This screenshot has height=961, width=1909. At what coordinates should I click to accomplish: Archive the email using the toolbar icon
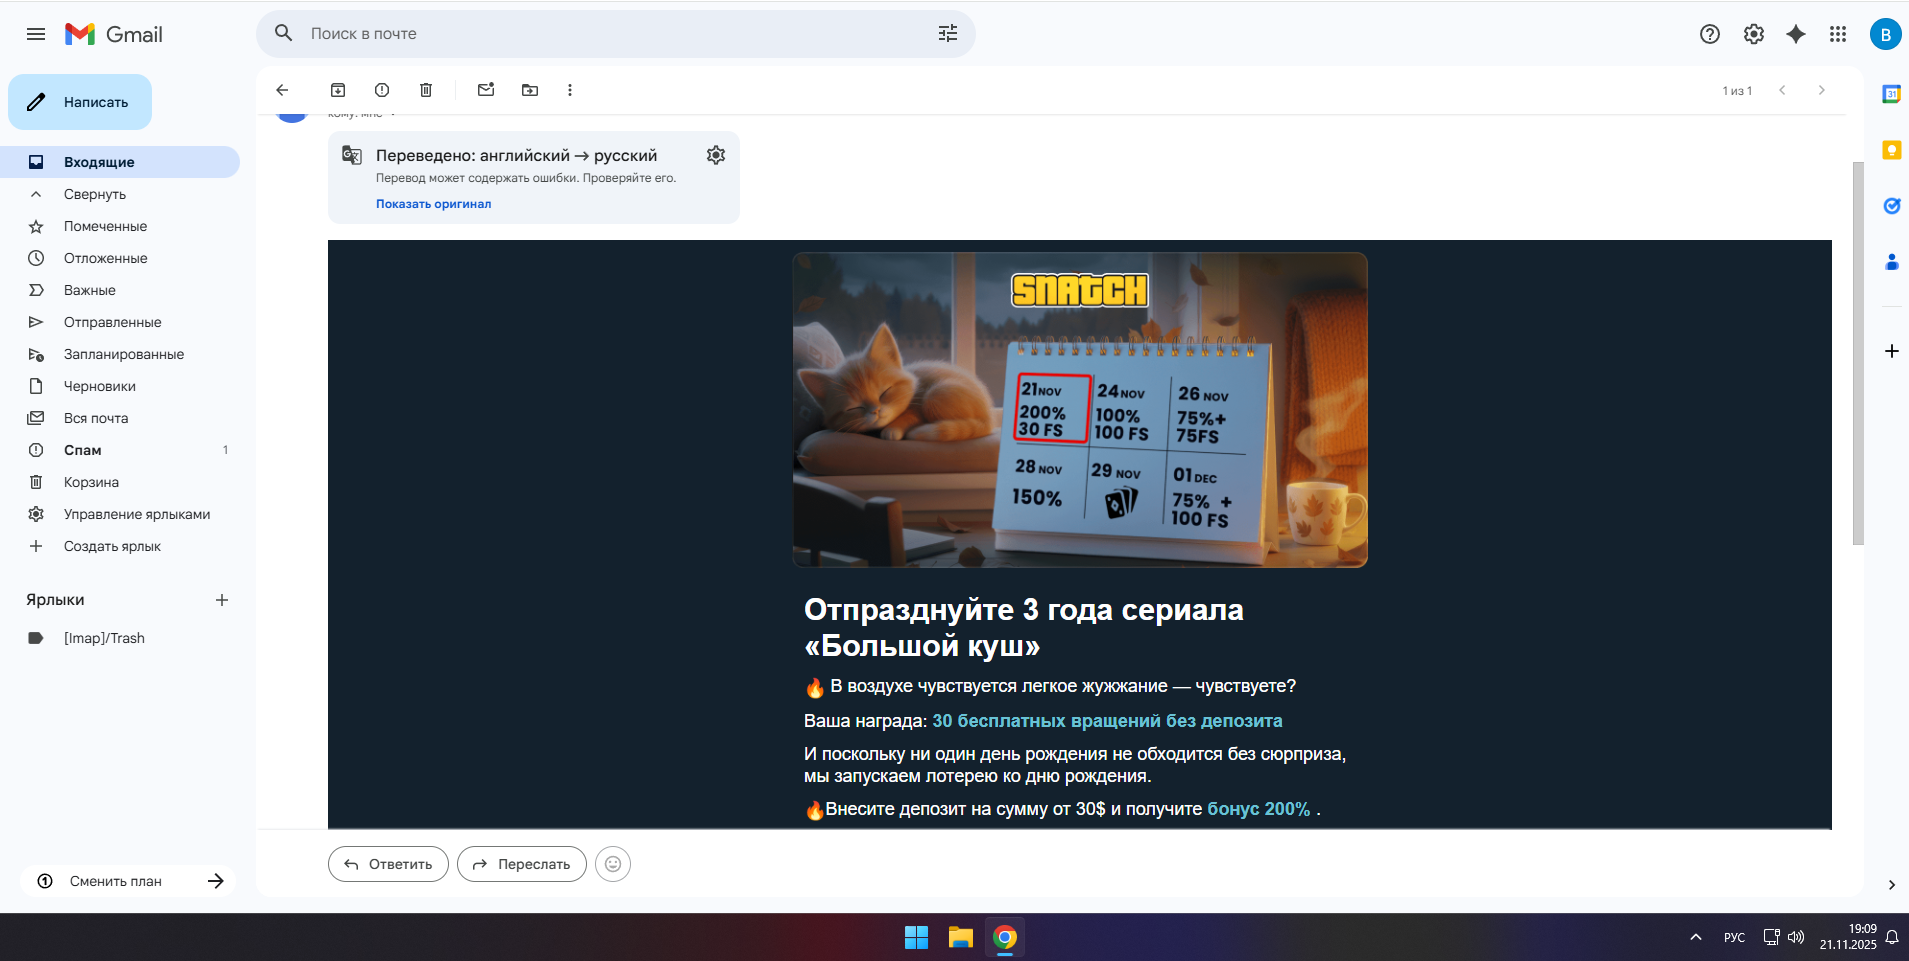[x=338, y=90]
